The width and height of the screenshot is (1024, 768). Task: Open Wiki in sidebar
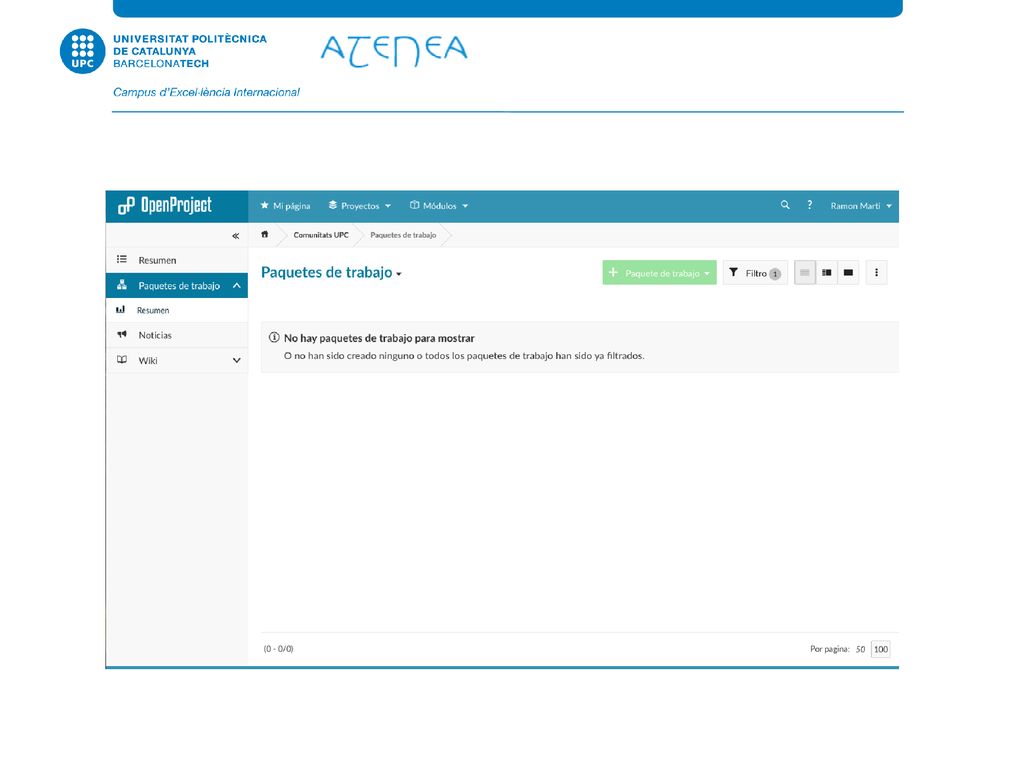point(177,360)
